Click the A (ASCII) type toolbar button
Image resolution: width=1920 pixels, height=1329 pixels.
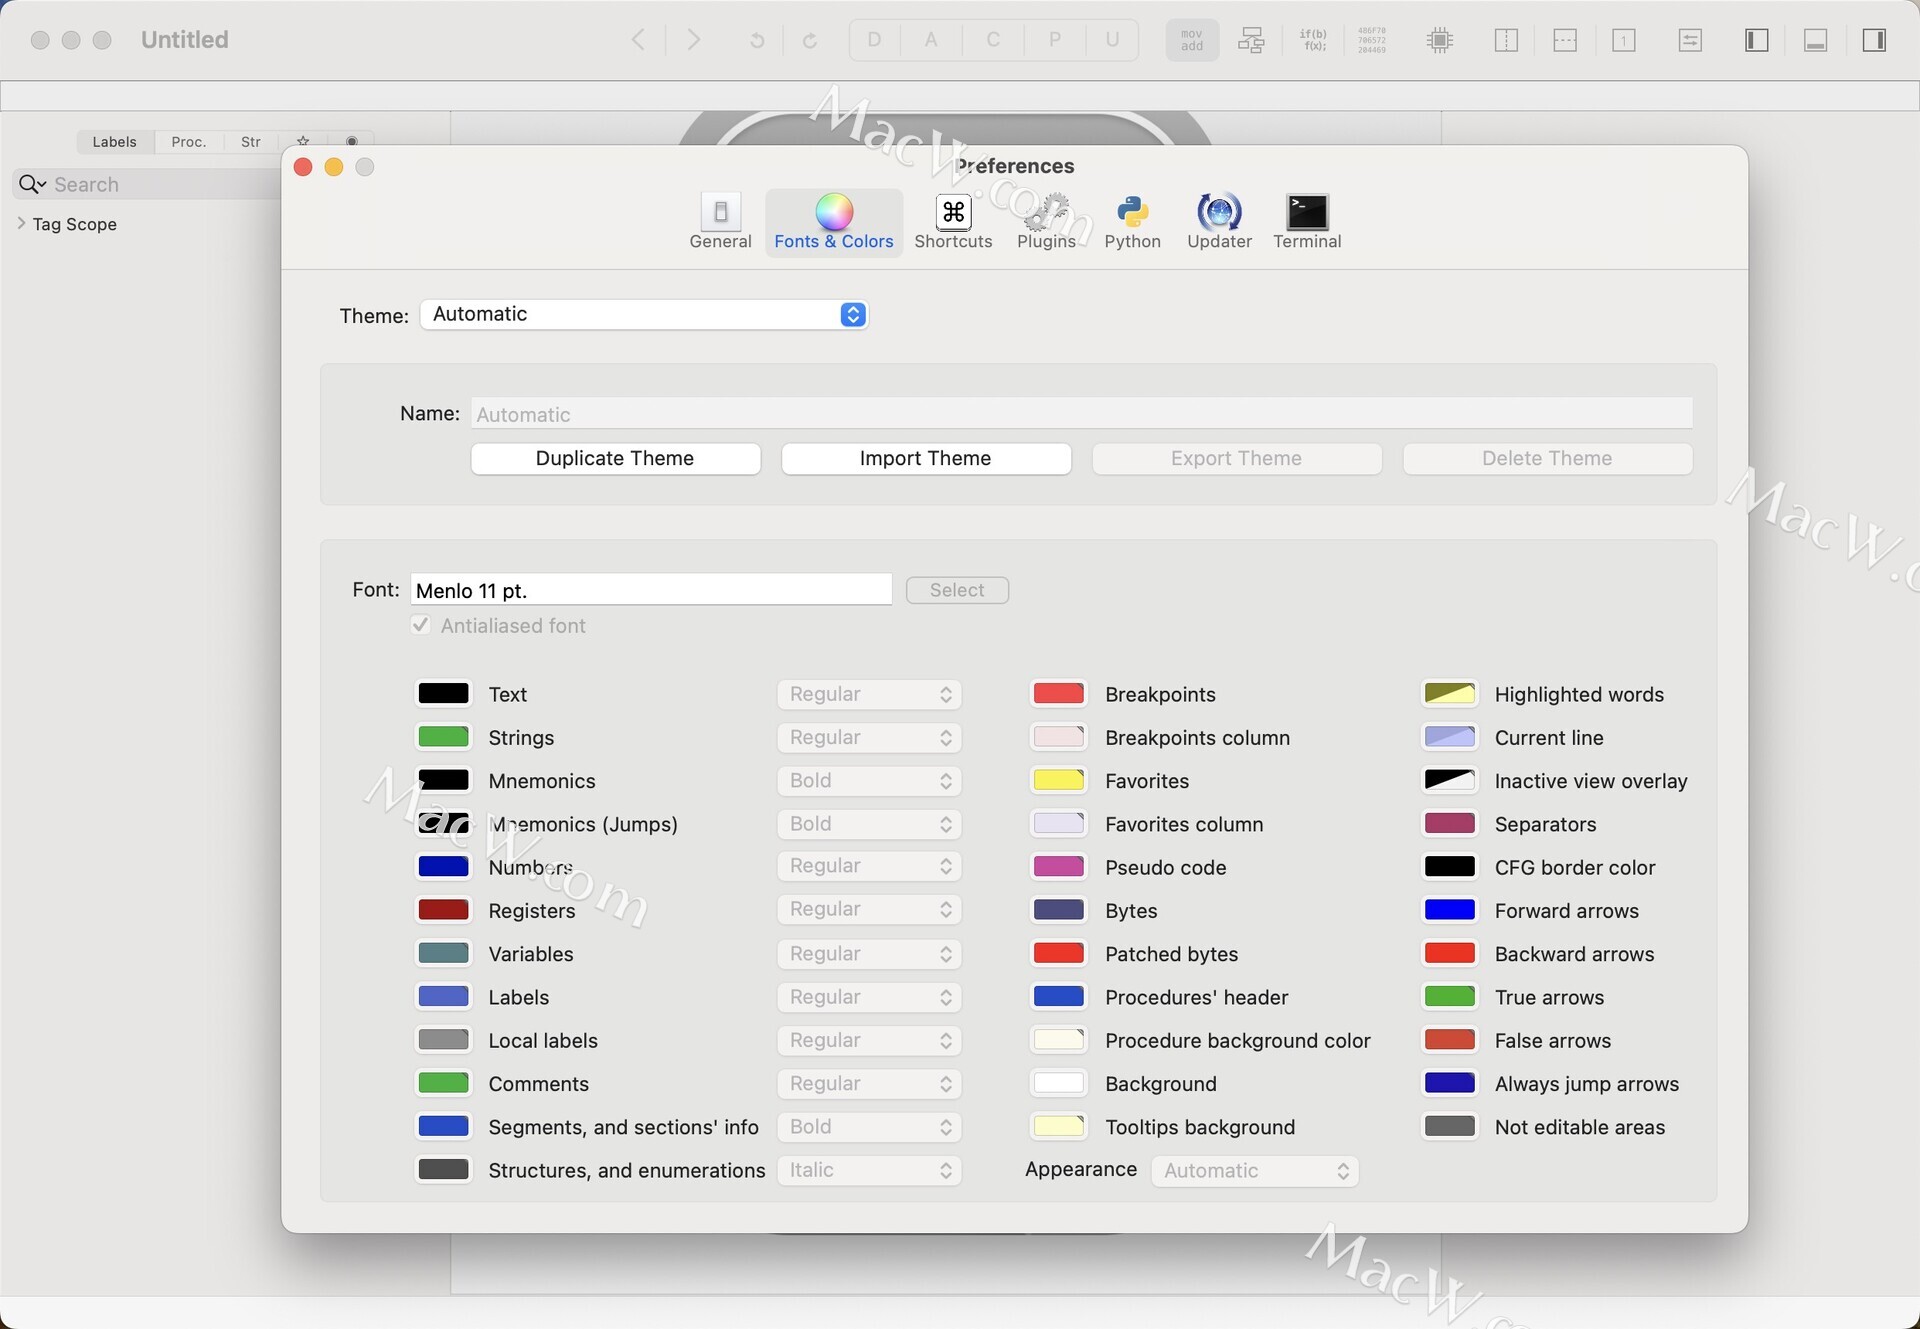(x=931, y=40)
